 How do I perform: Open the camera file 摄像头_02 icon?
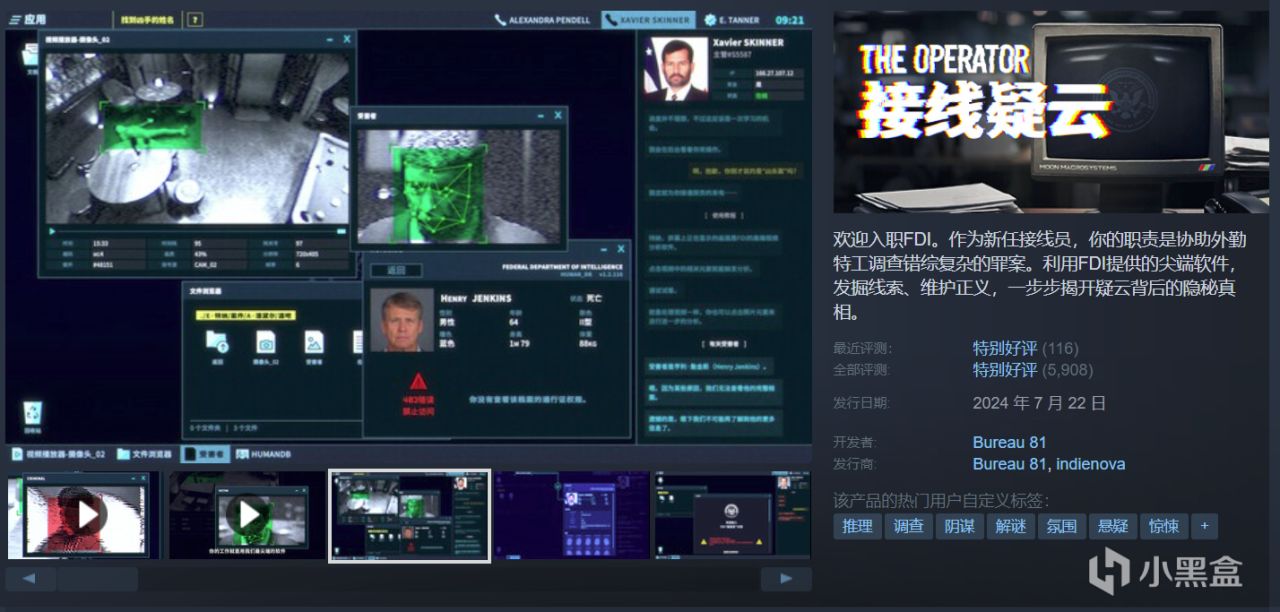(x=265, y=341)
